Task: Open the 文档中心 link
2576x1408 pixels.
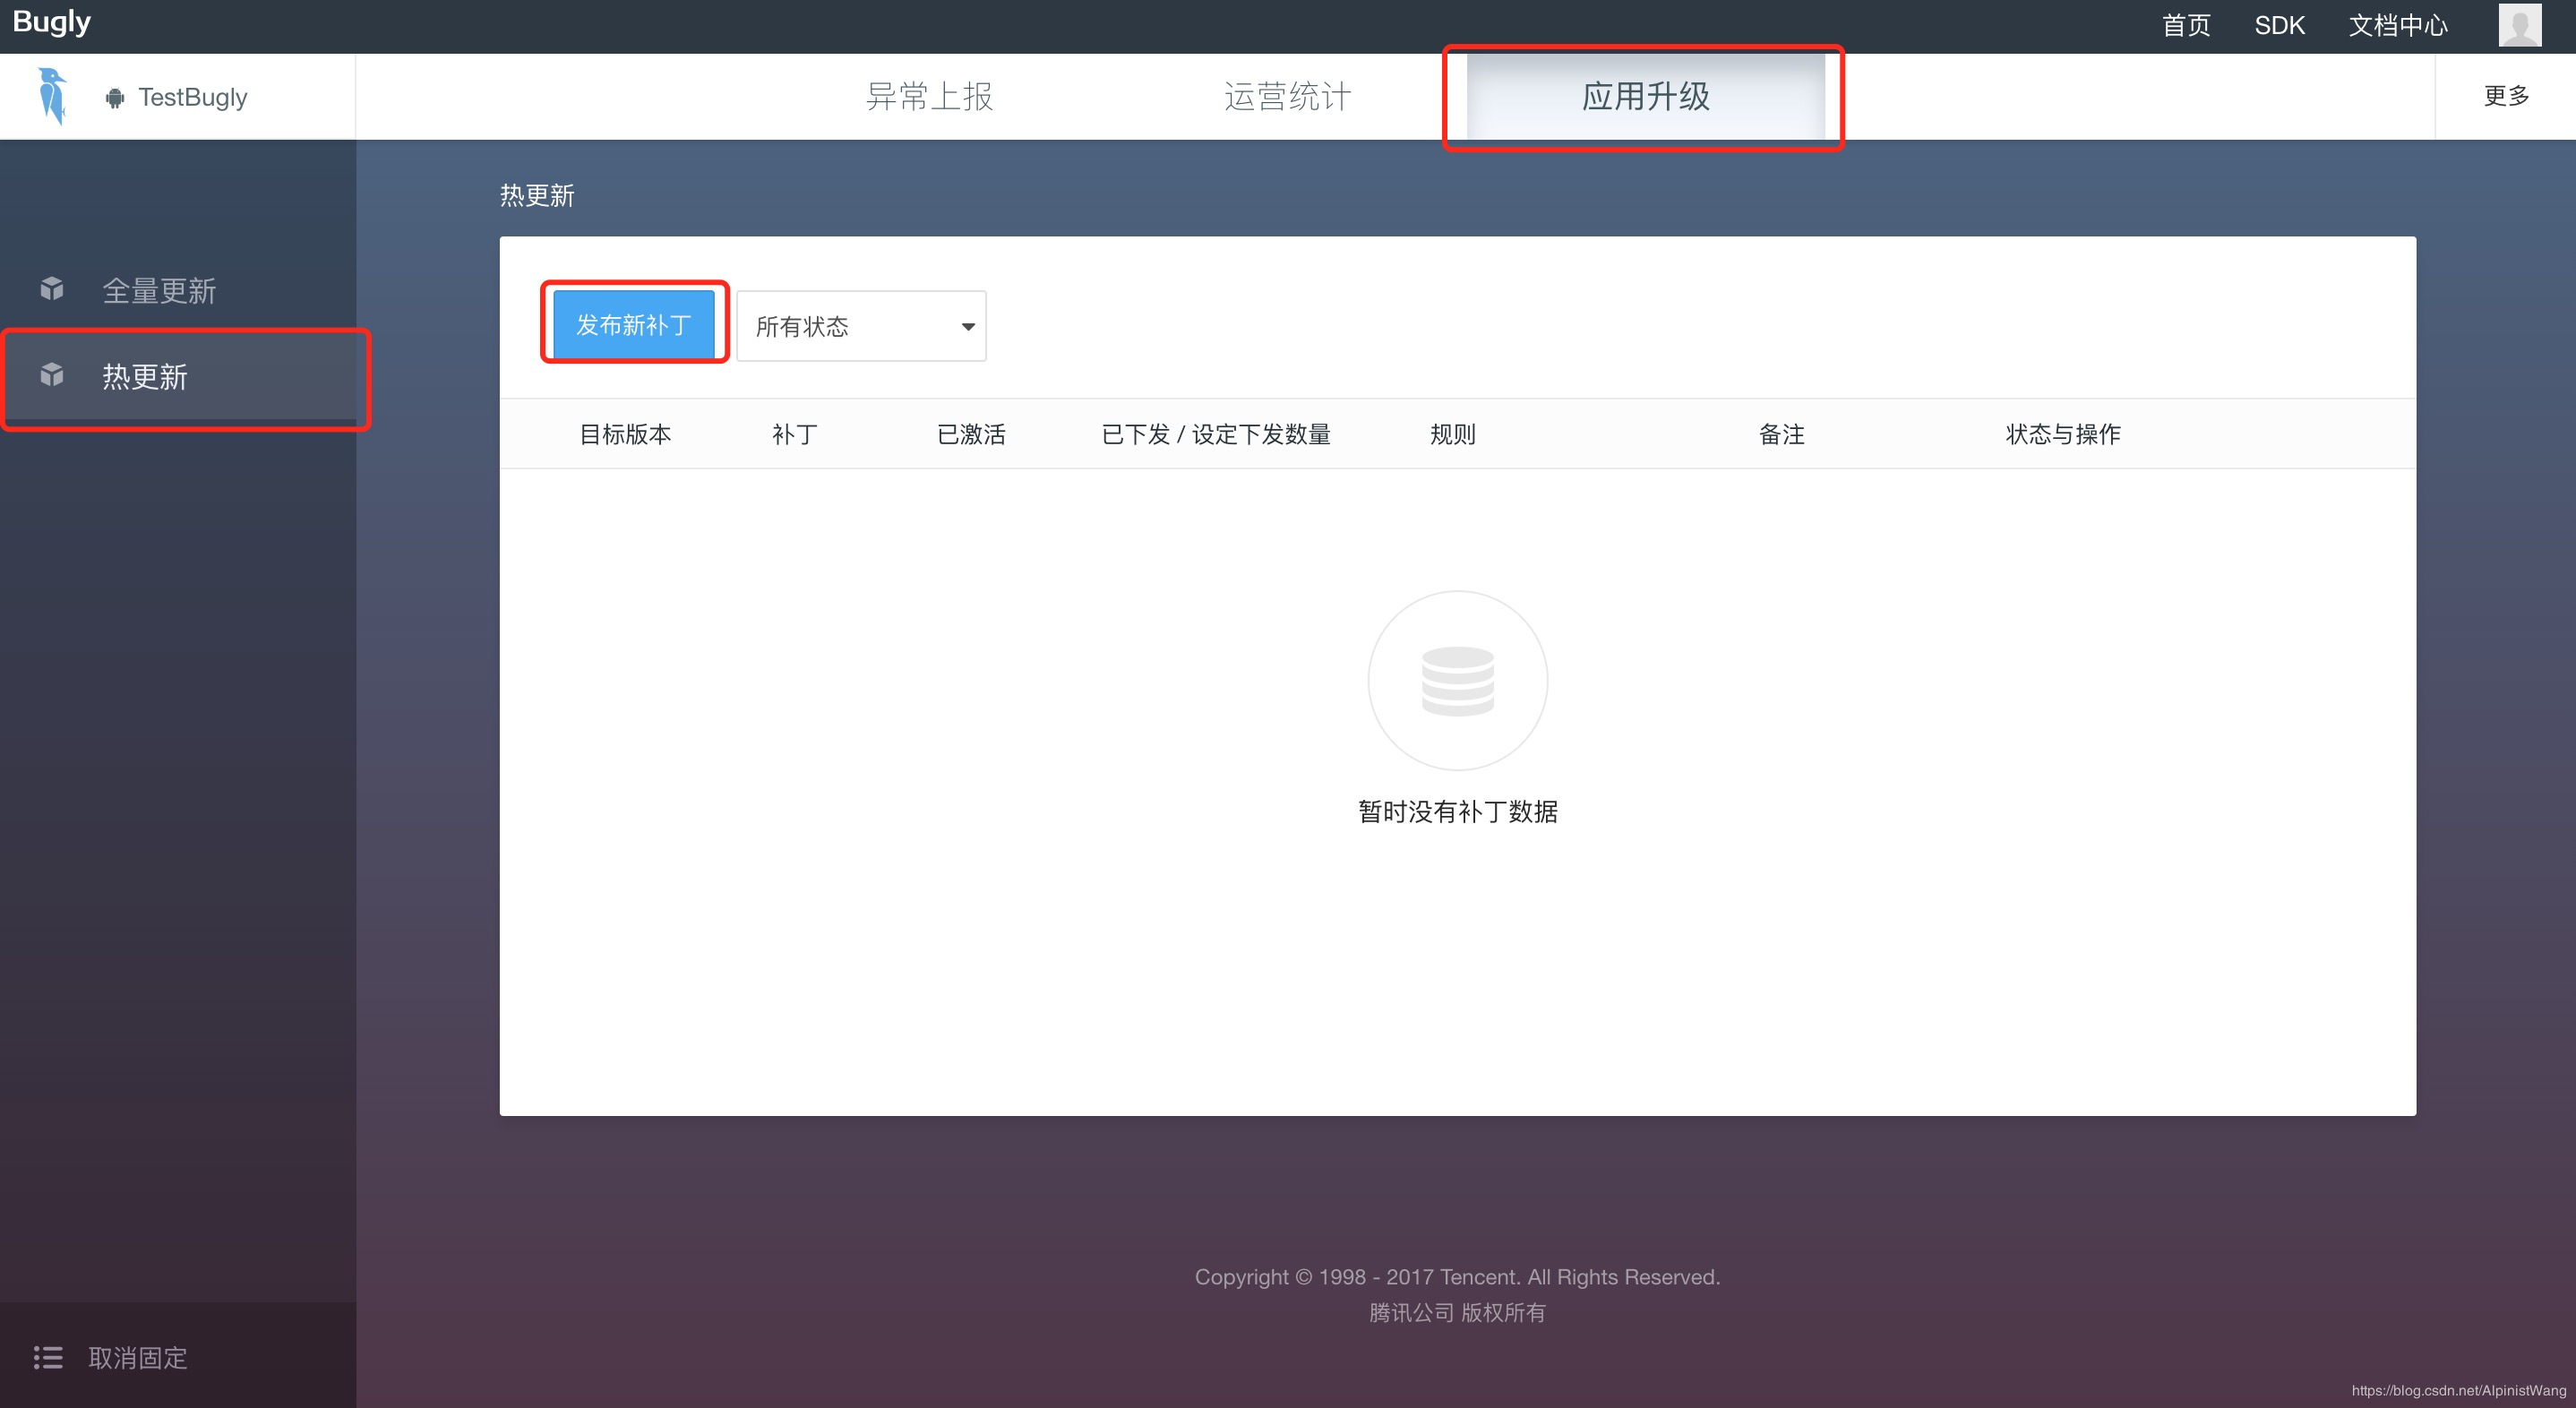Action: pyautogui.click(x=2397, y=24)
